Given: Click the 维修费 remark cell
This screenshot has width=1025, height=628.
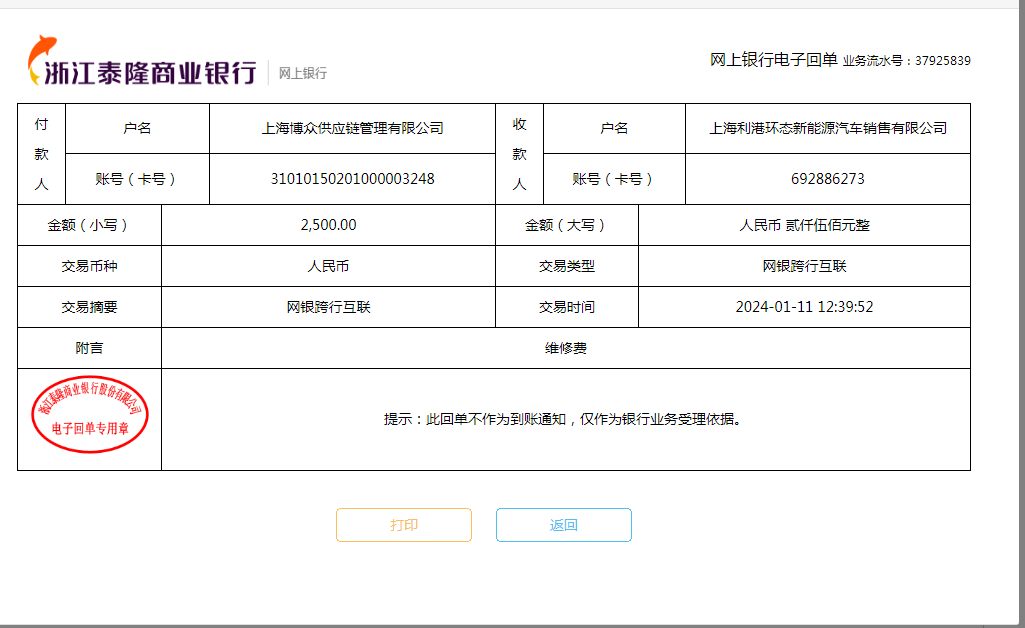Looking at the screenshot, I should coord(565,348).
